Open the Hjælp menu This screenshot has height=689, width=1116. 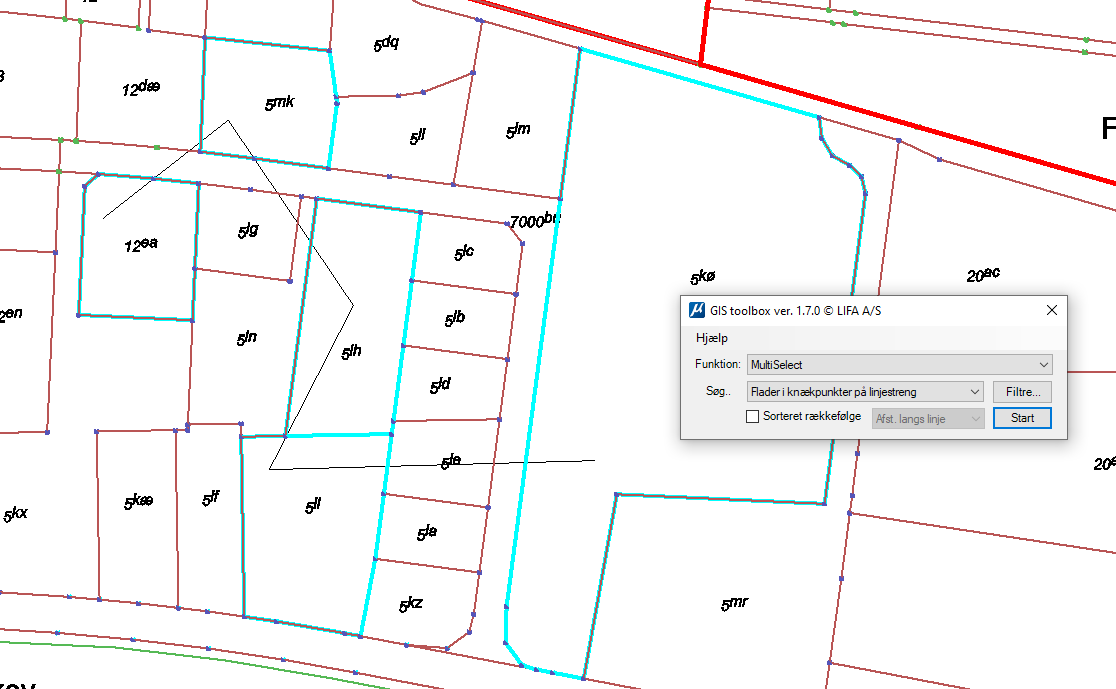[712, 338]
